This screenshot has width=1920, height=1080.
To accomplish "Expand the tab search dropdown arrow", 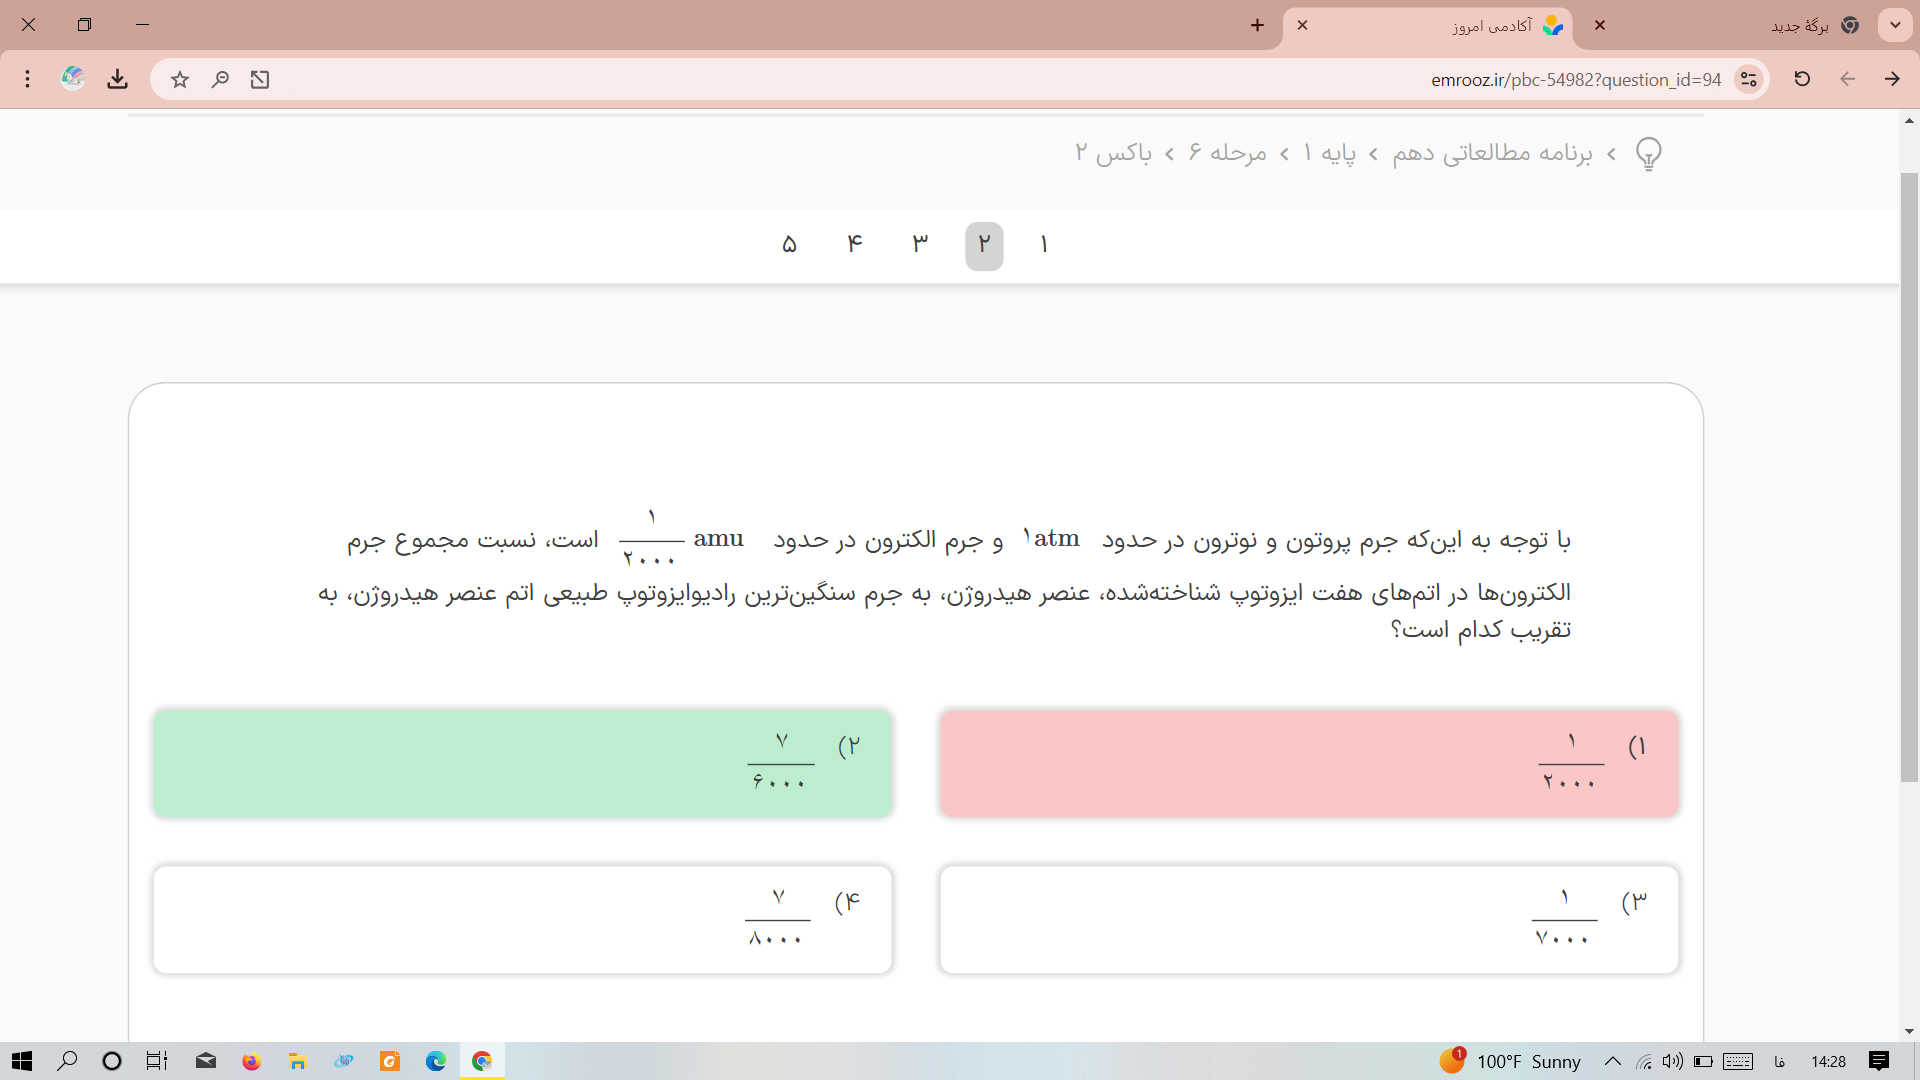I will [x=1895, y=25].
